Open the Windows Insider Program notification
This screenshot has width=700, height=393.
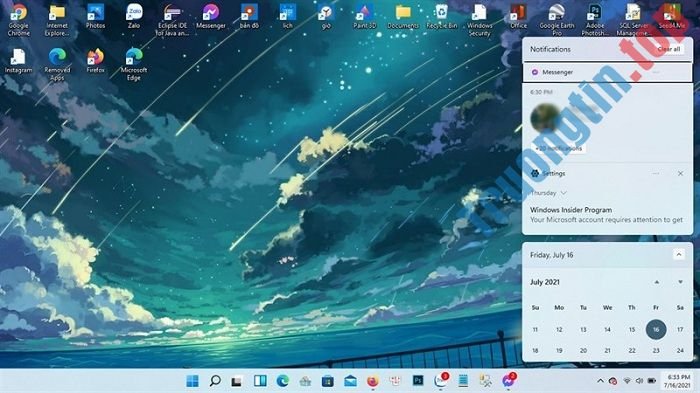coord(606,215)
